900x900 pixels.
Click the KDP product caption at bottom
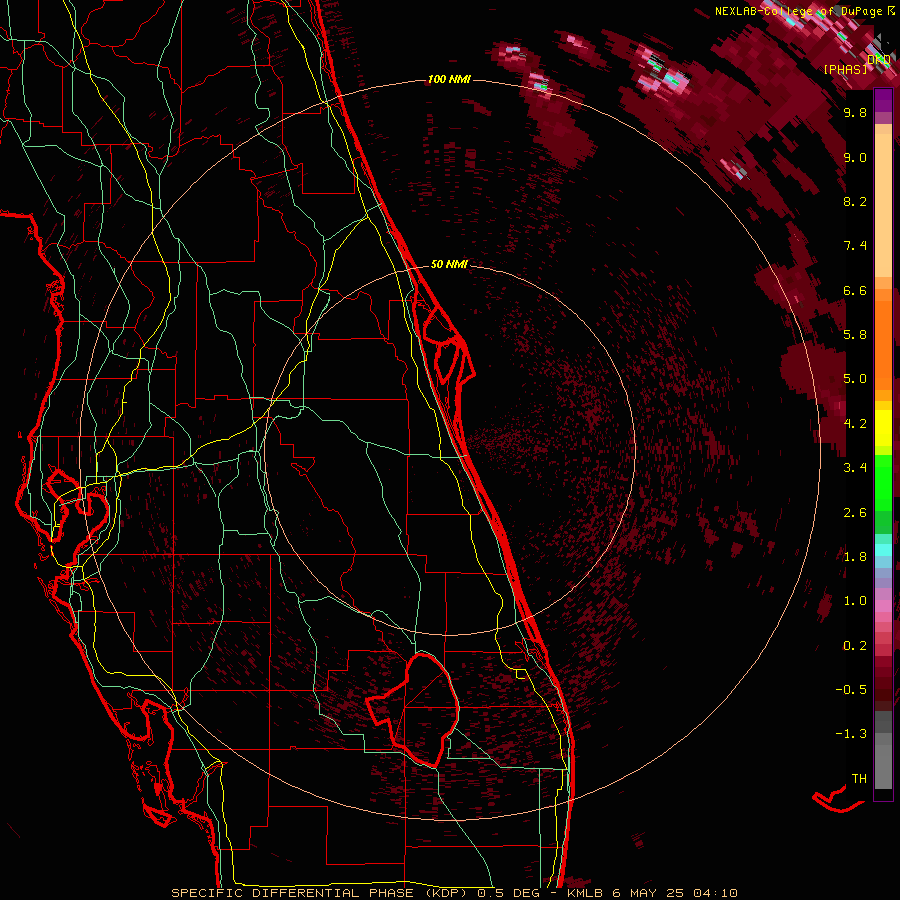(454, 893)
